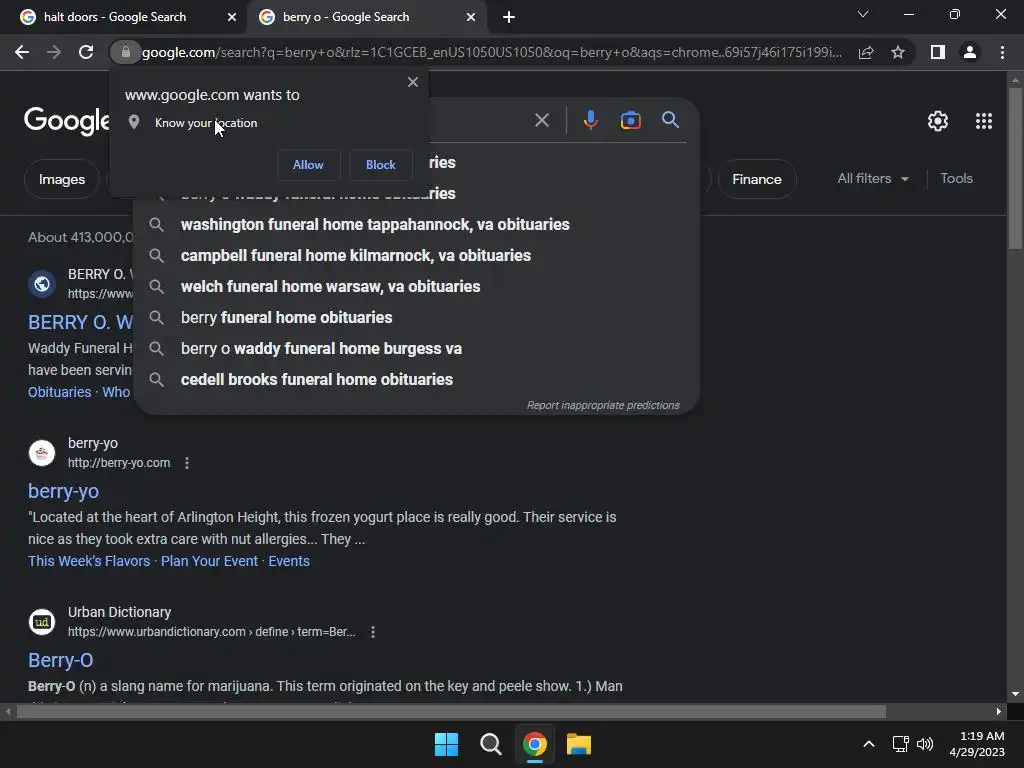Open the Berry-O Urban Dictionary result
The width and height of the screenshot is (1024, 768).
click(x=61, y=660)
